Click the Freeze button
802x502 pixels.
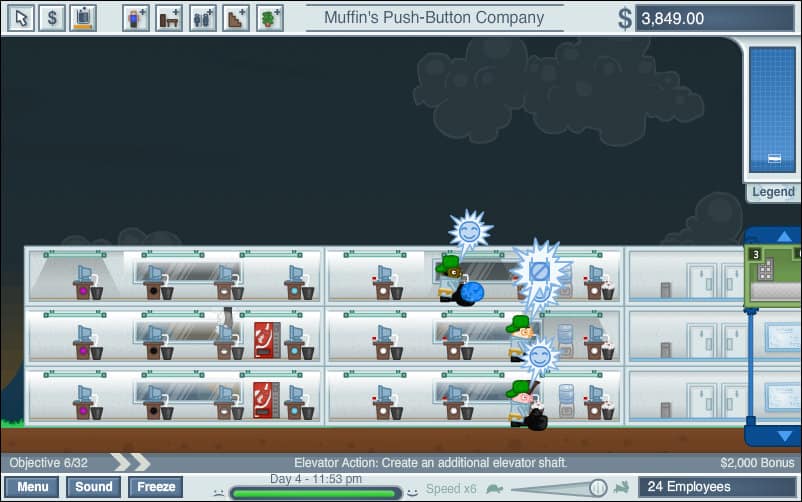click(x=156, y=487)
